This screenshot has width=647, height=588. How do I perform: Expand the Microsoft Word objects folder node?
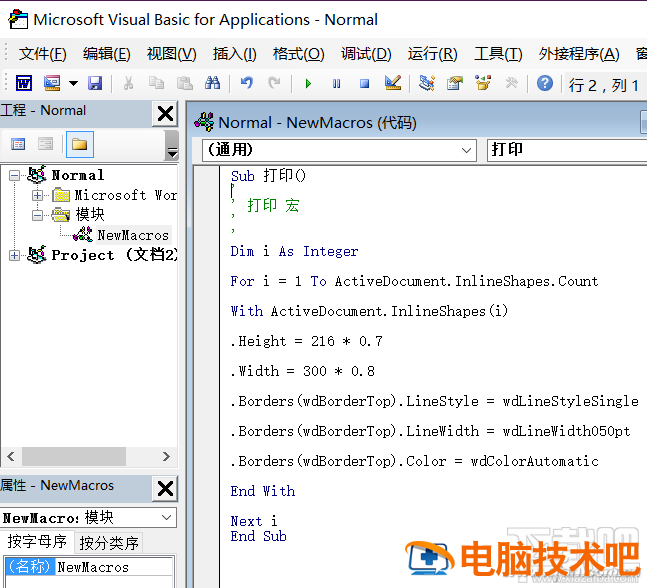37,195
